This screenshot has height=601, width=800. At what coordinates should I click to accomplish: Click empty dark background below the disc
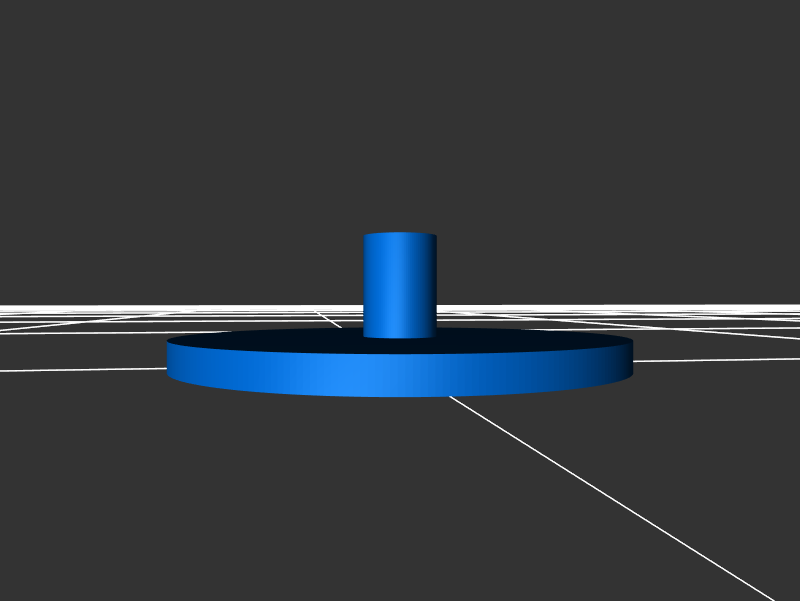click(300, 500)
